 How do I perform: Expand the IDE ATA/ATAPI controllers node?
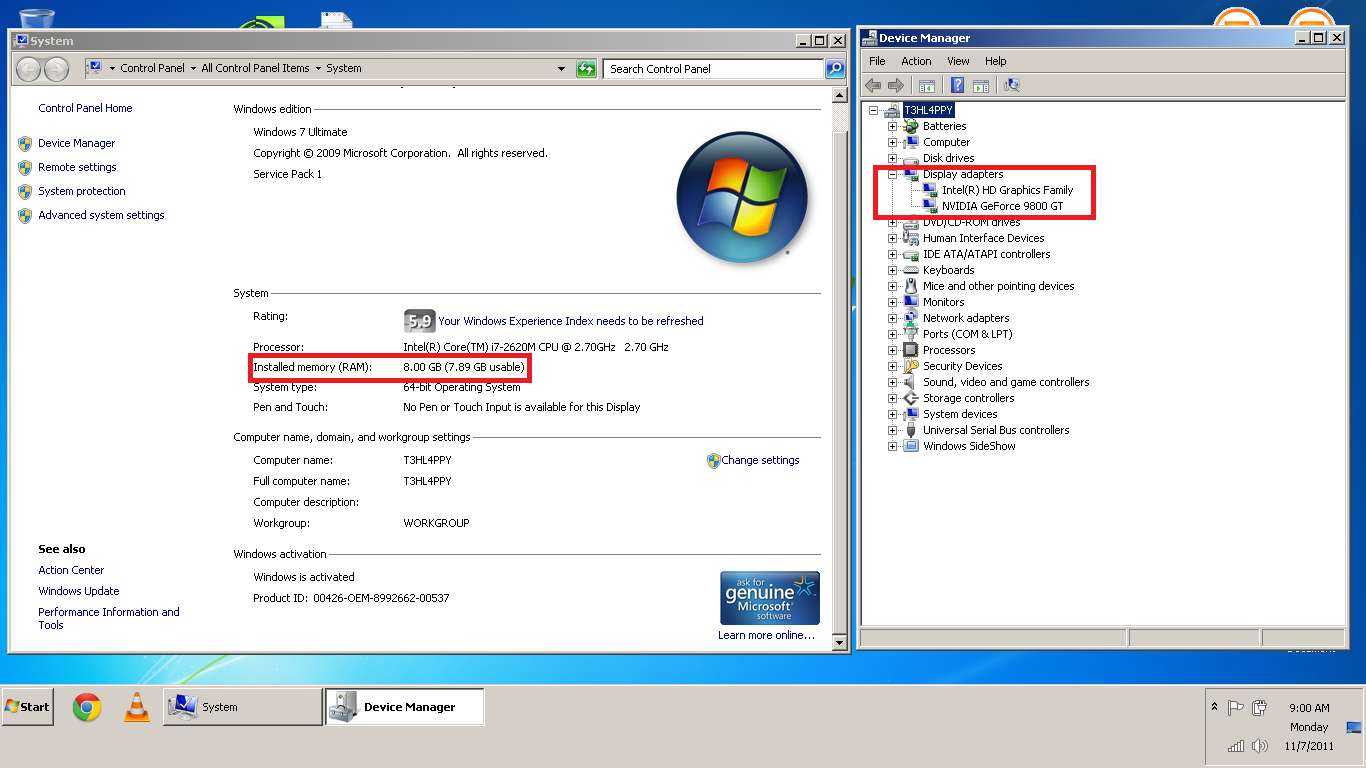893,255
